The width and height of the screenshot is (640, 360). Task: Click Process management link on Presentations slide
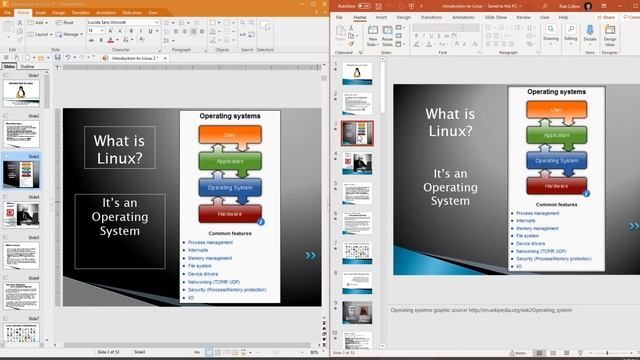pos(210,242)
